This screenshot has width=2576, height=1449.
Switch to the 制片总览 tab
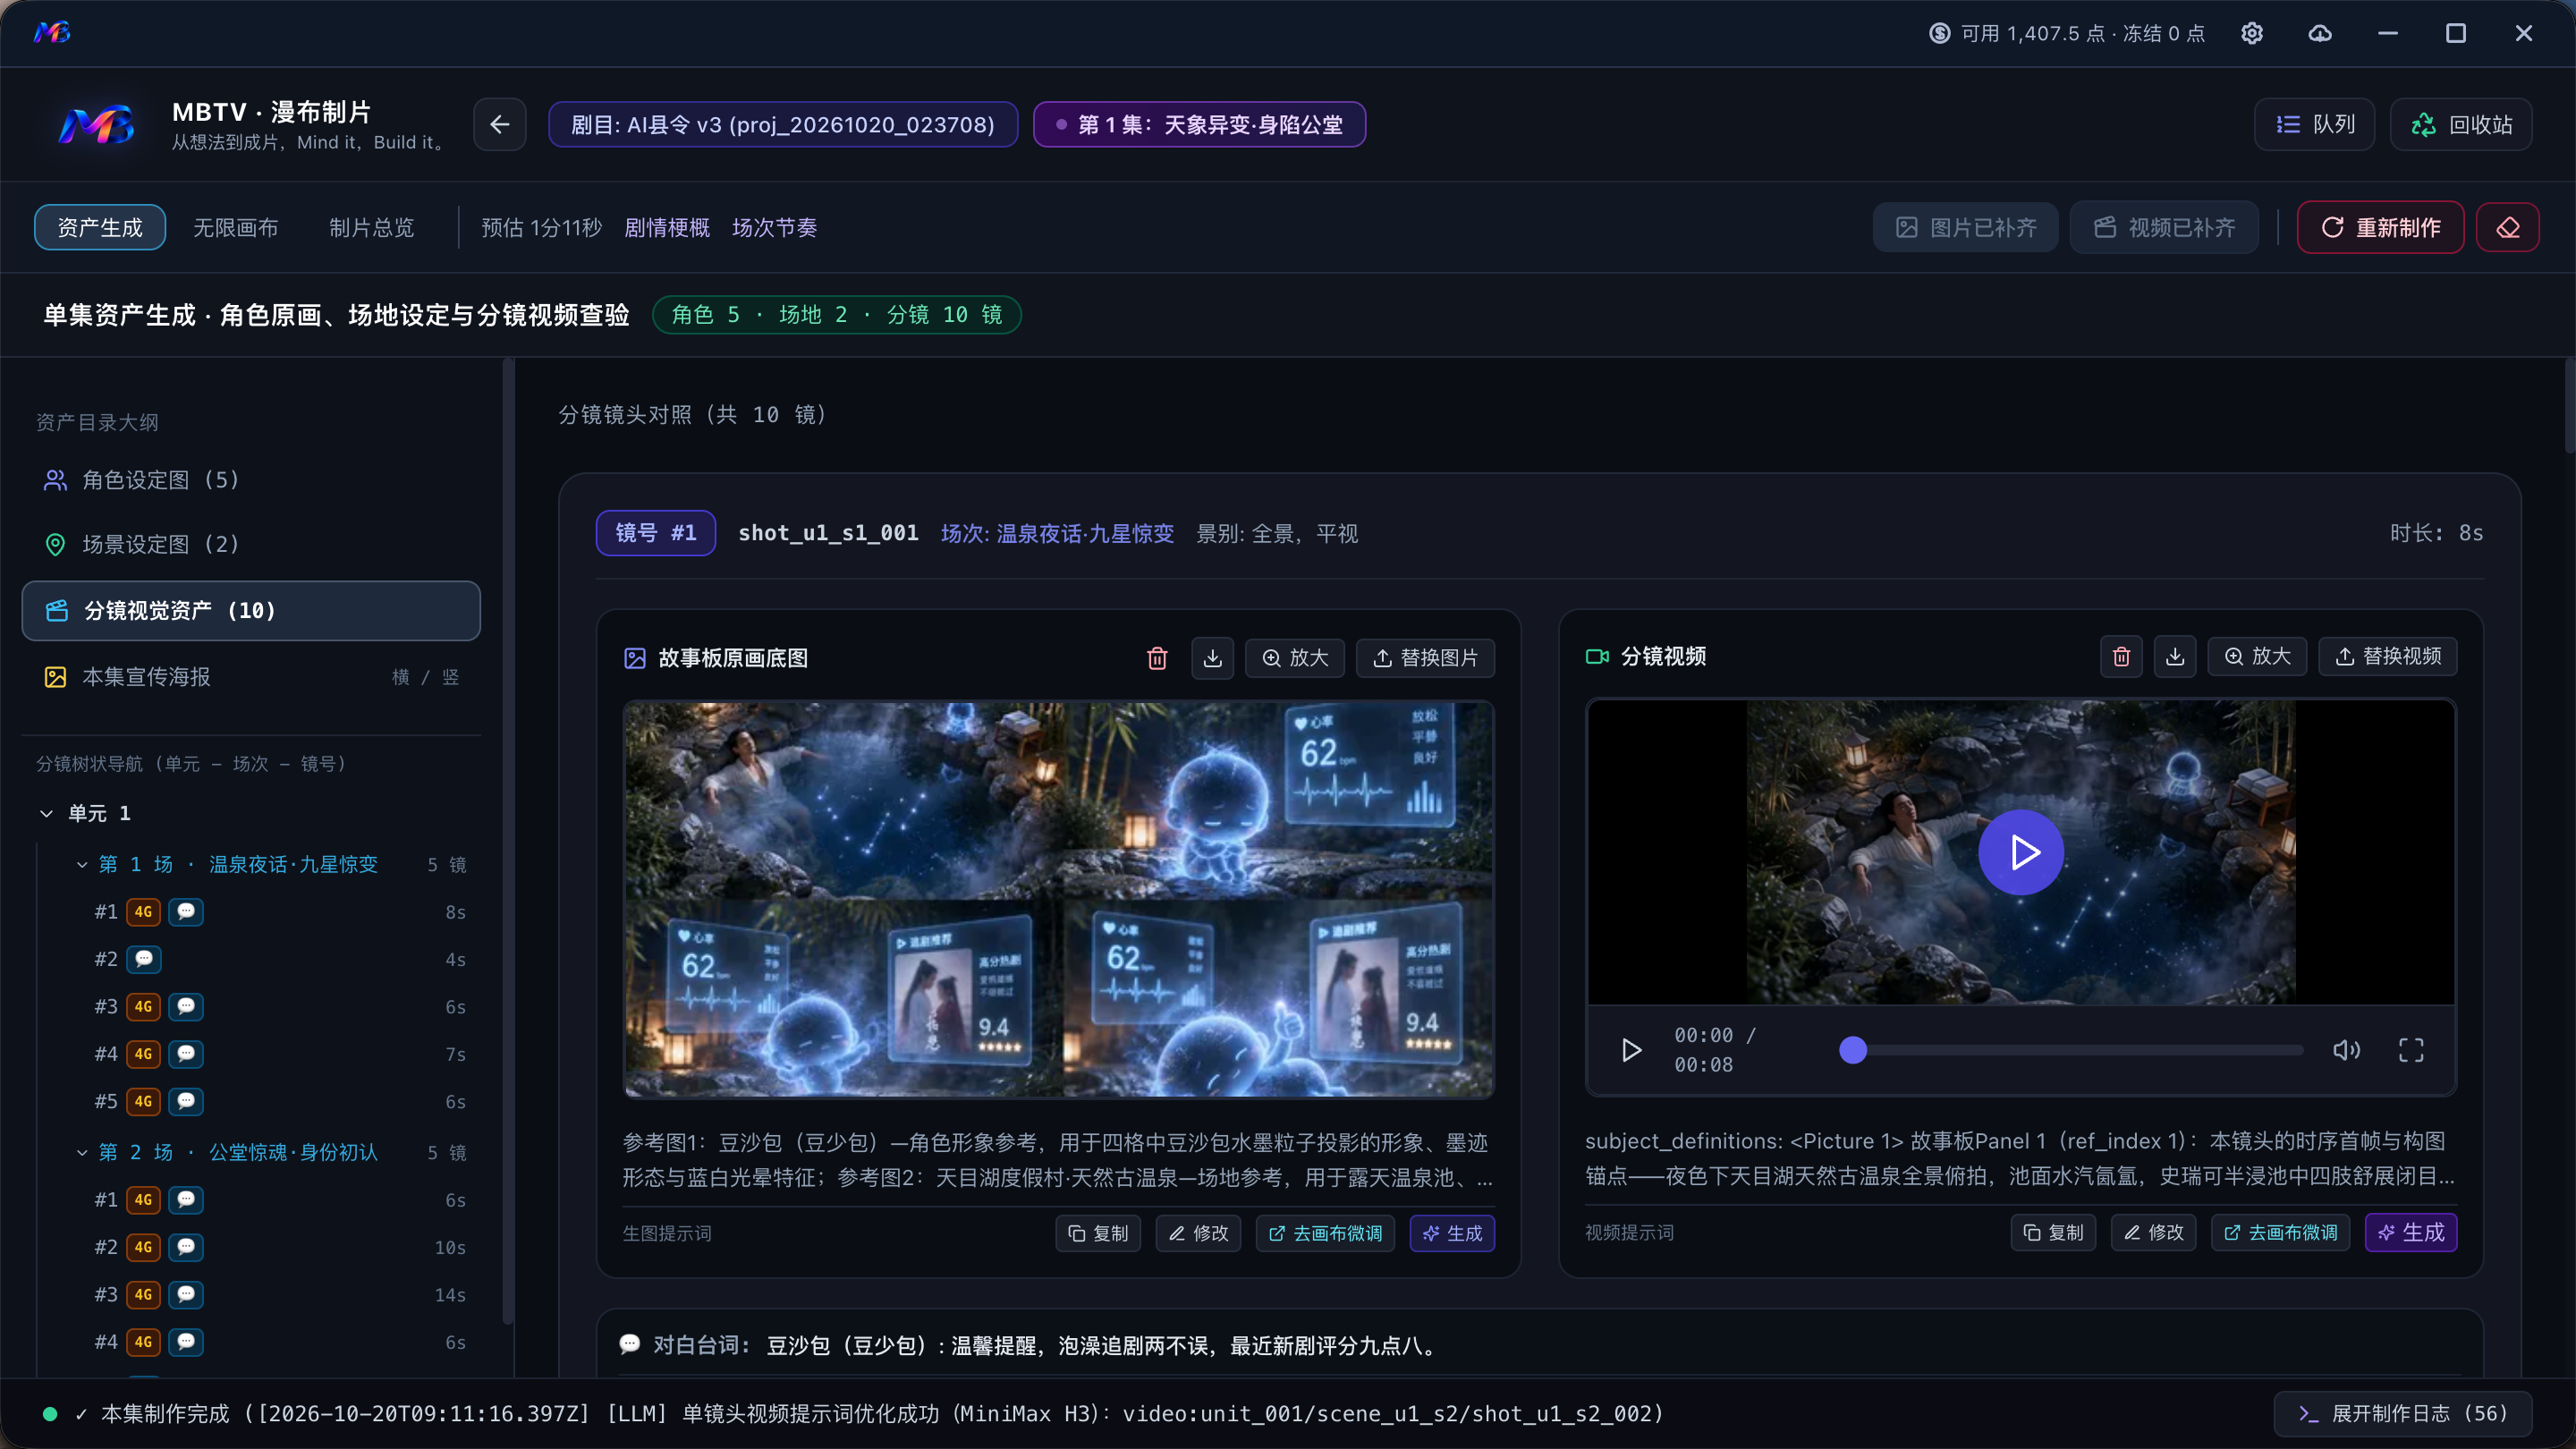pos(372,227)
